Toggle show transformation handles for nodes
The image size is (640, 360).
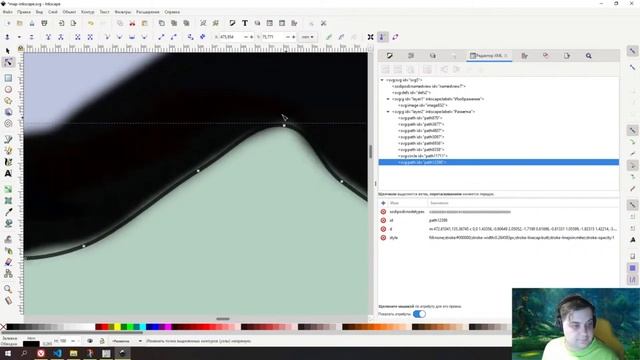[370, 37]
